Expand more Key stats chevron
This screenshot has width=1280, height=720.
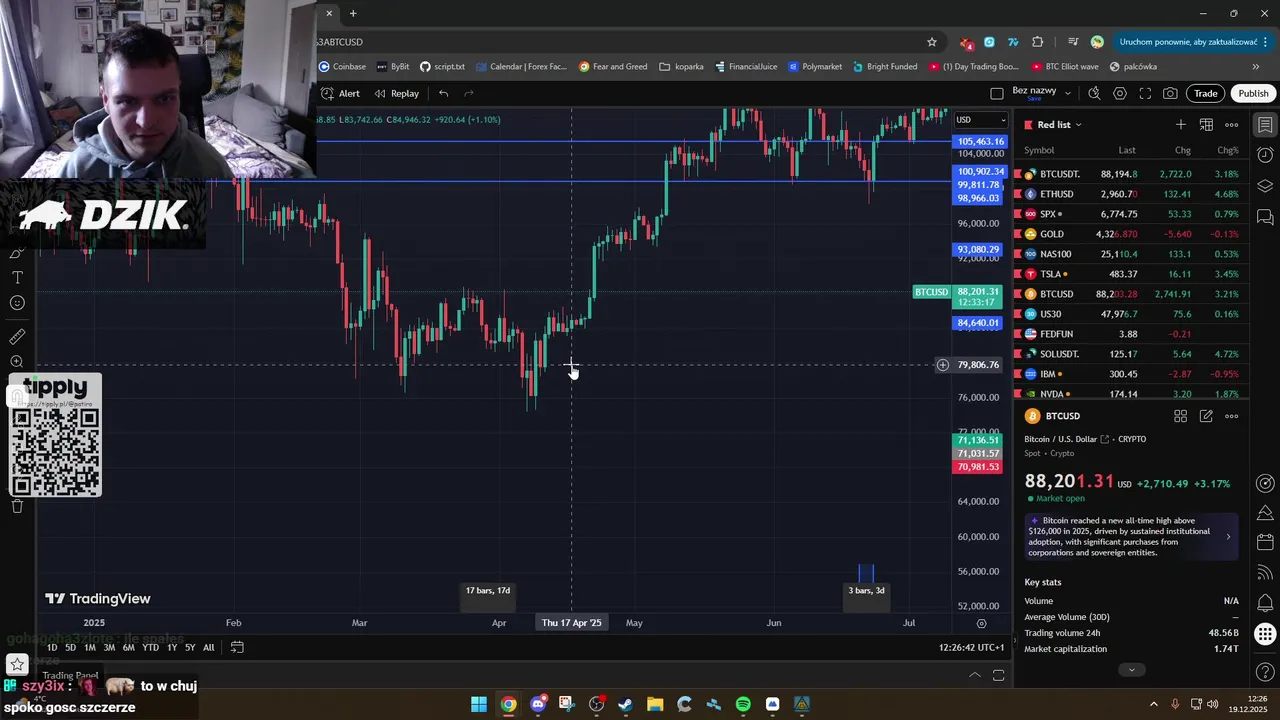pos(1131,669)
